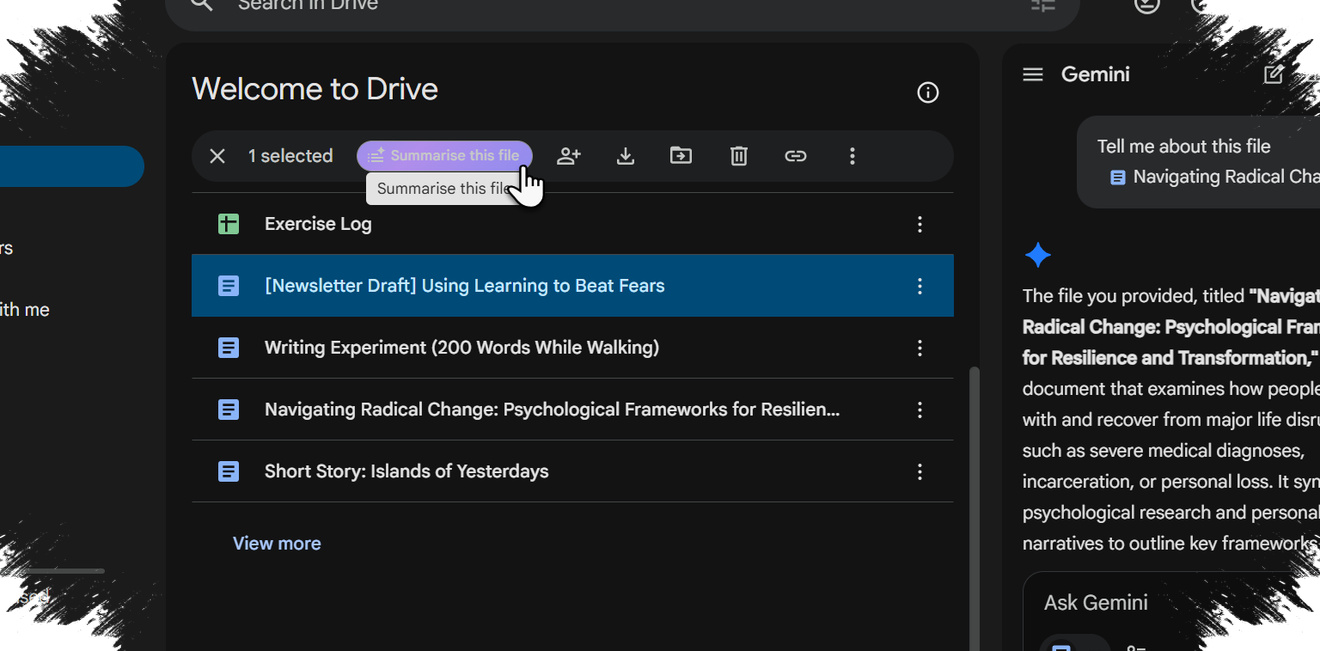Open more options for the Newsletter Draft row
The height and width of the screenshot is (651, 1320).
tap(920, 287)
